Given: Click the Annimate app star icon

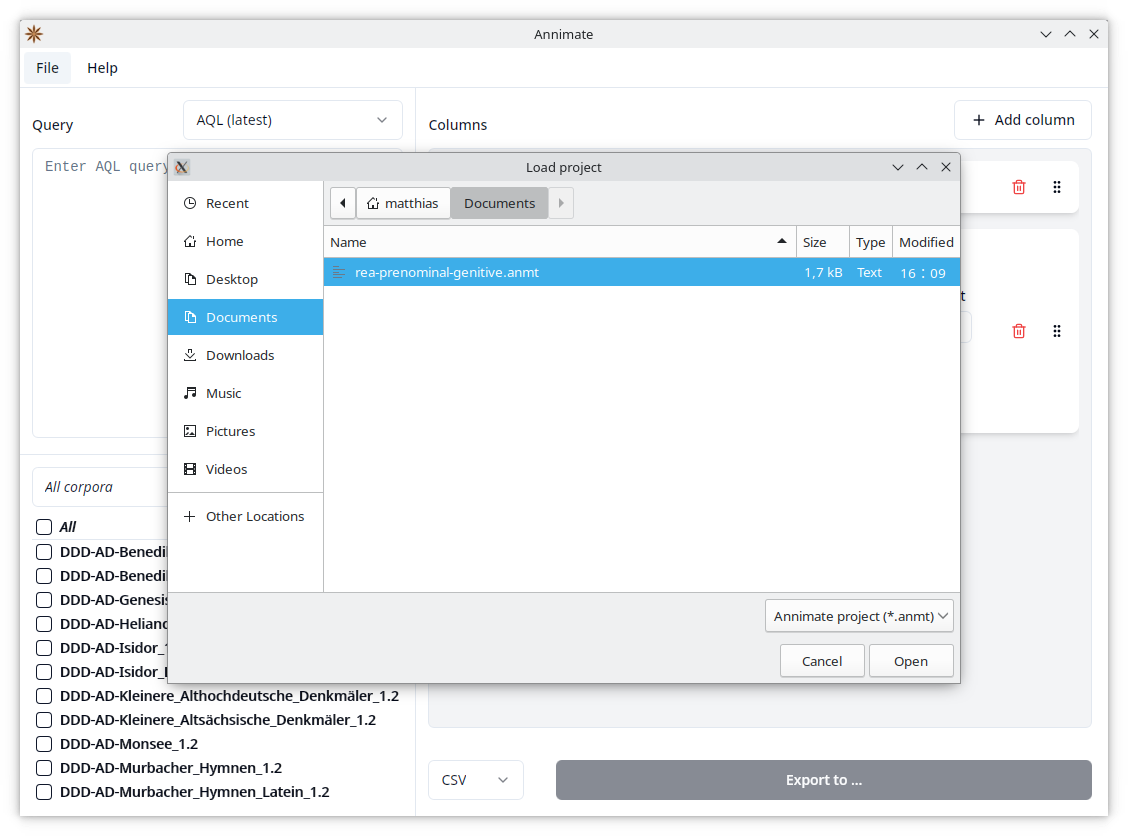Looking at the screenshot, I should pyautogui.click(x=34, y=34).
